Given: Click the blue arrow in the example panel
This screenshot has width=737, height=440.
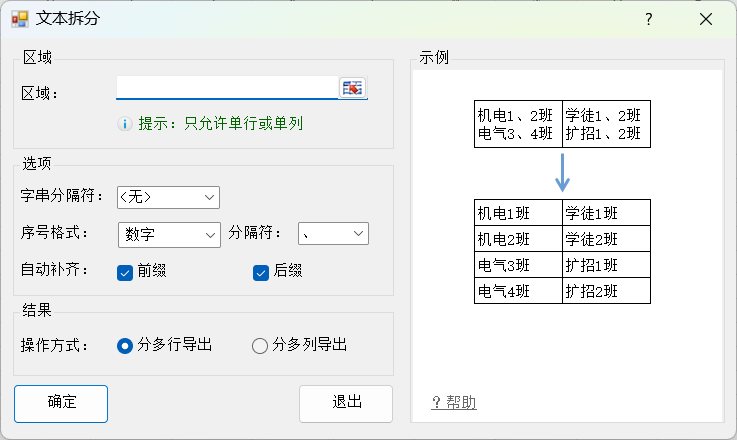Looking at the screenshot, I should pyautogui.click(x=562, y=173).
